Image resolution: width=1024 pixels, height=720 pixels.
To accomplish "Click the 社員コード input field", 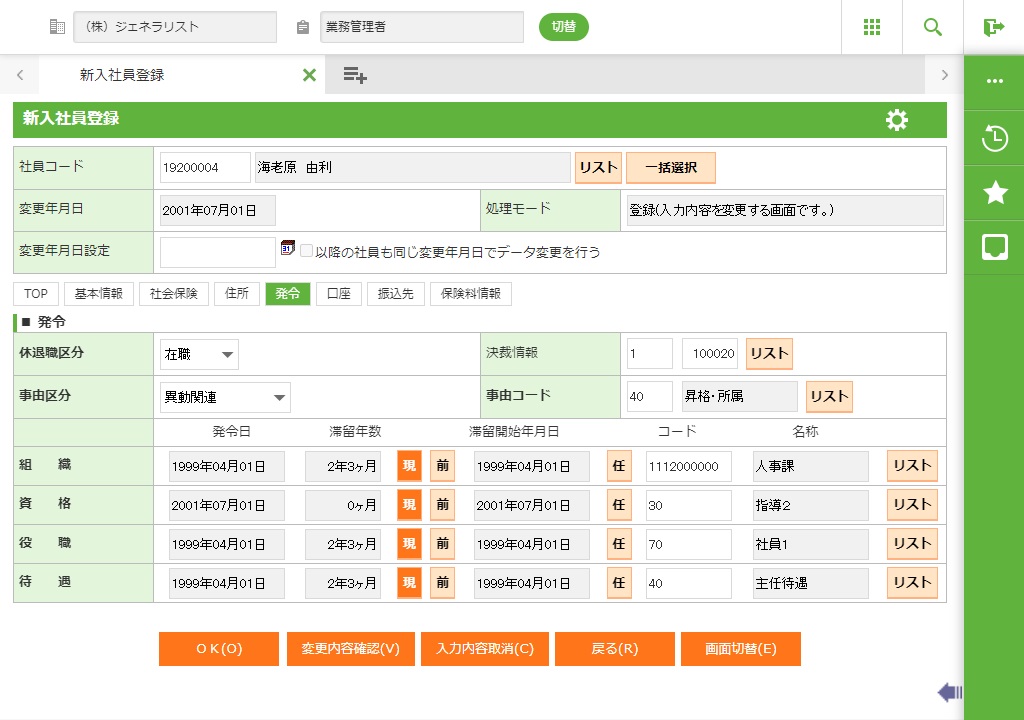I will (205, 168).
